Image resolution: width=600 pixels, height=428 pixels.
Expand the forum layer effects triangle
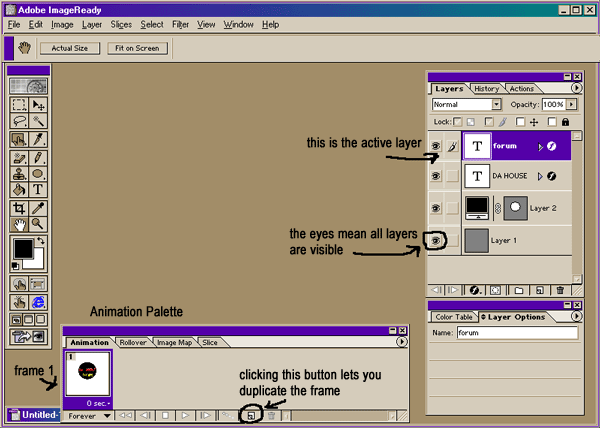(x=539, y=146)
